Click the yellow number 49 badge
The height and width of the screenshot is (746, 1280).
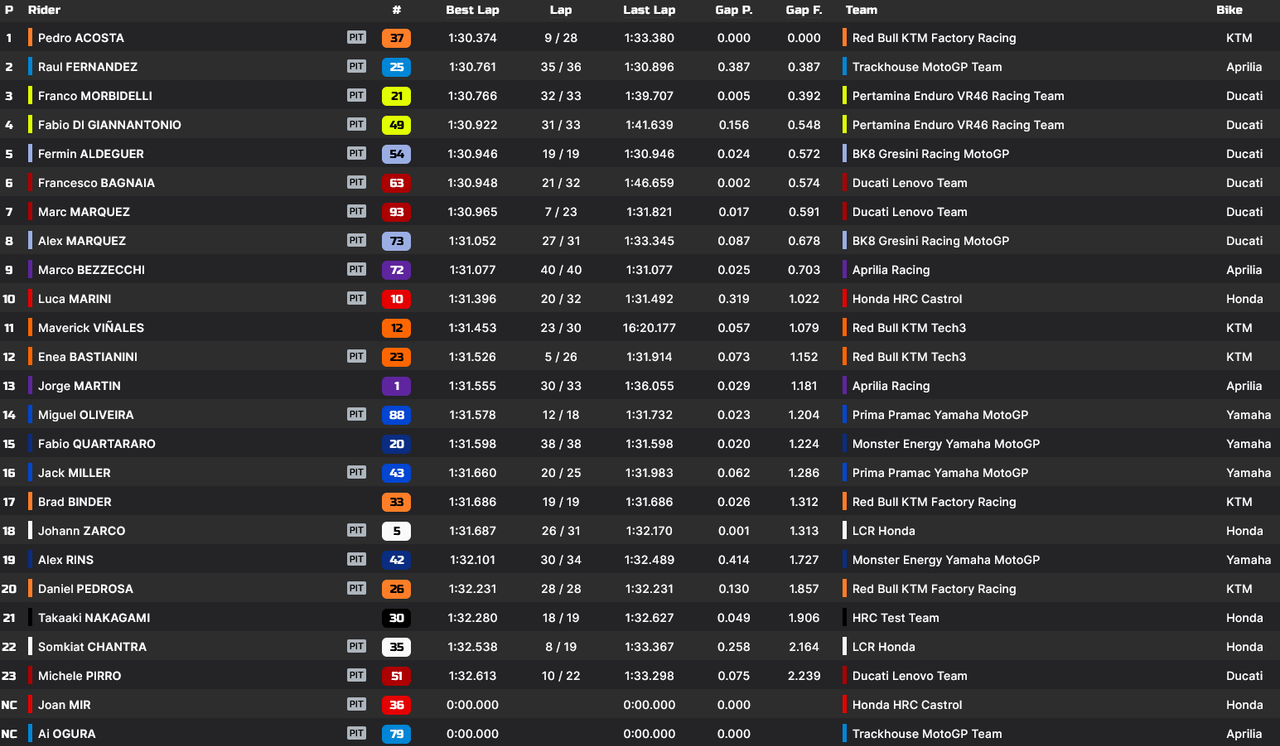click(x=396, y=125)
